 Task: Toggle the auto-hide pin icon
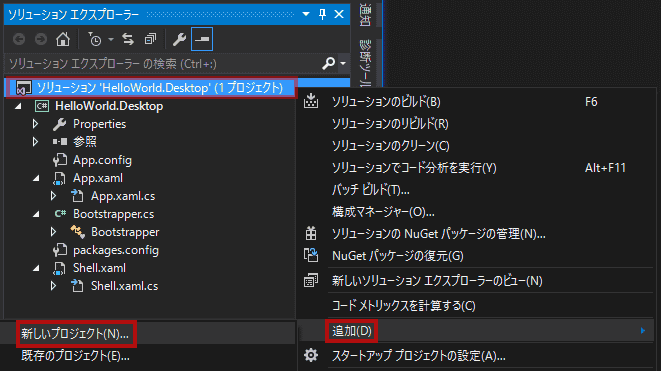[322, 14]
